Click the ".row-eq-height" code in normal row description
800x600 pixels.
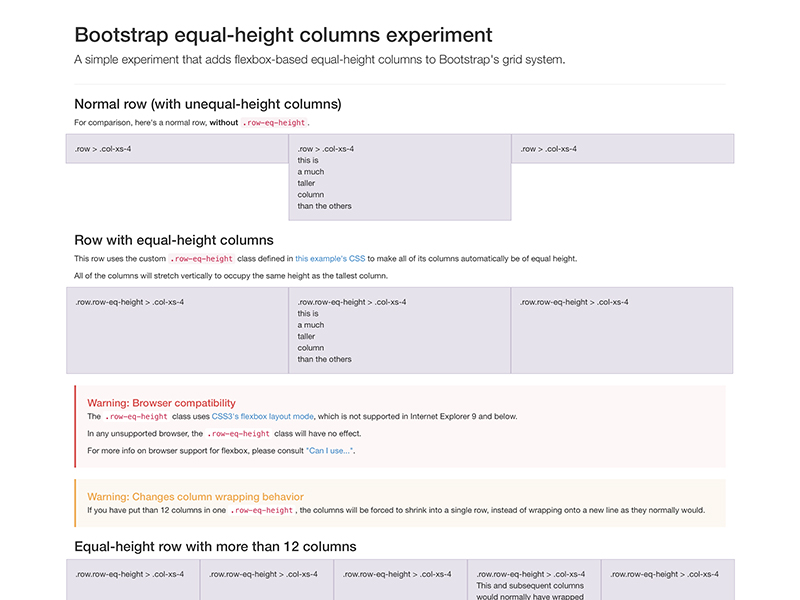tap(275, 123)
